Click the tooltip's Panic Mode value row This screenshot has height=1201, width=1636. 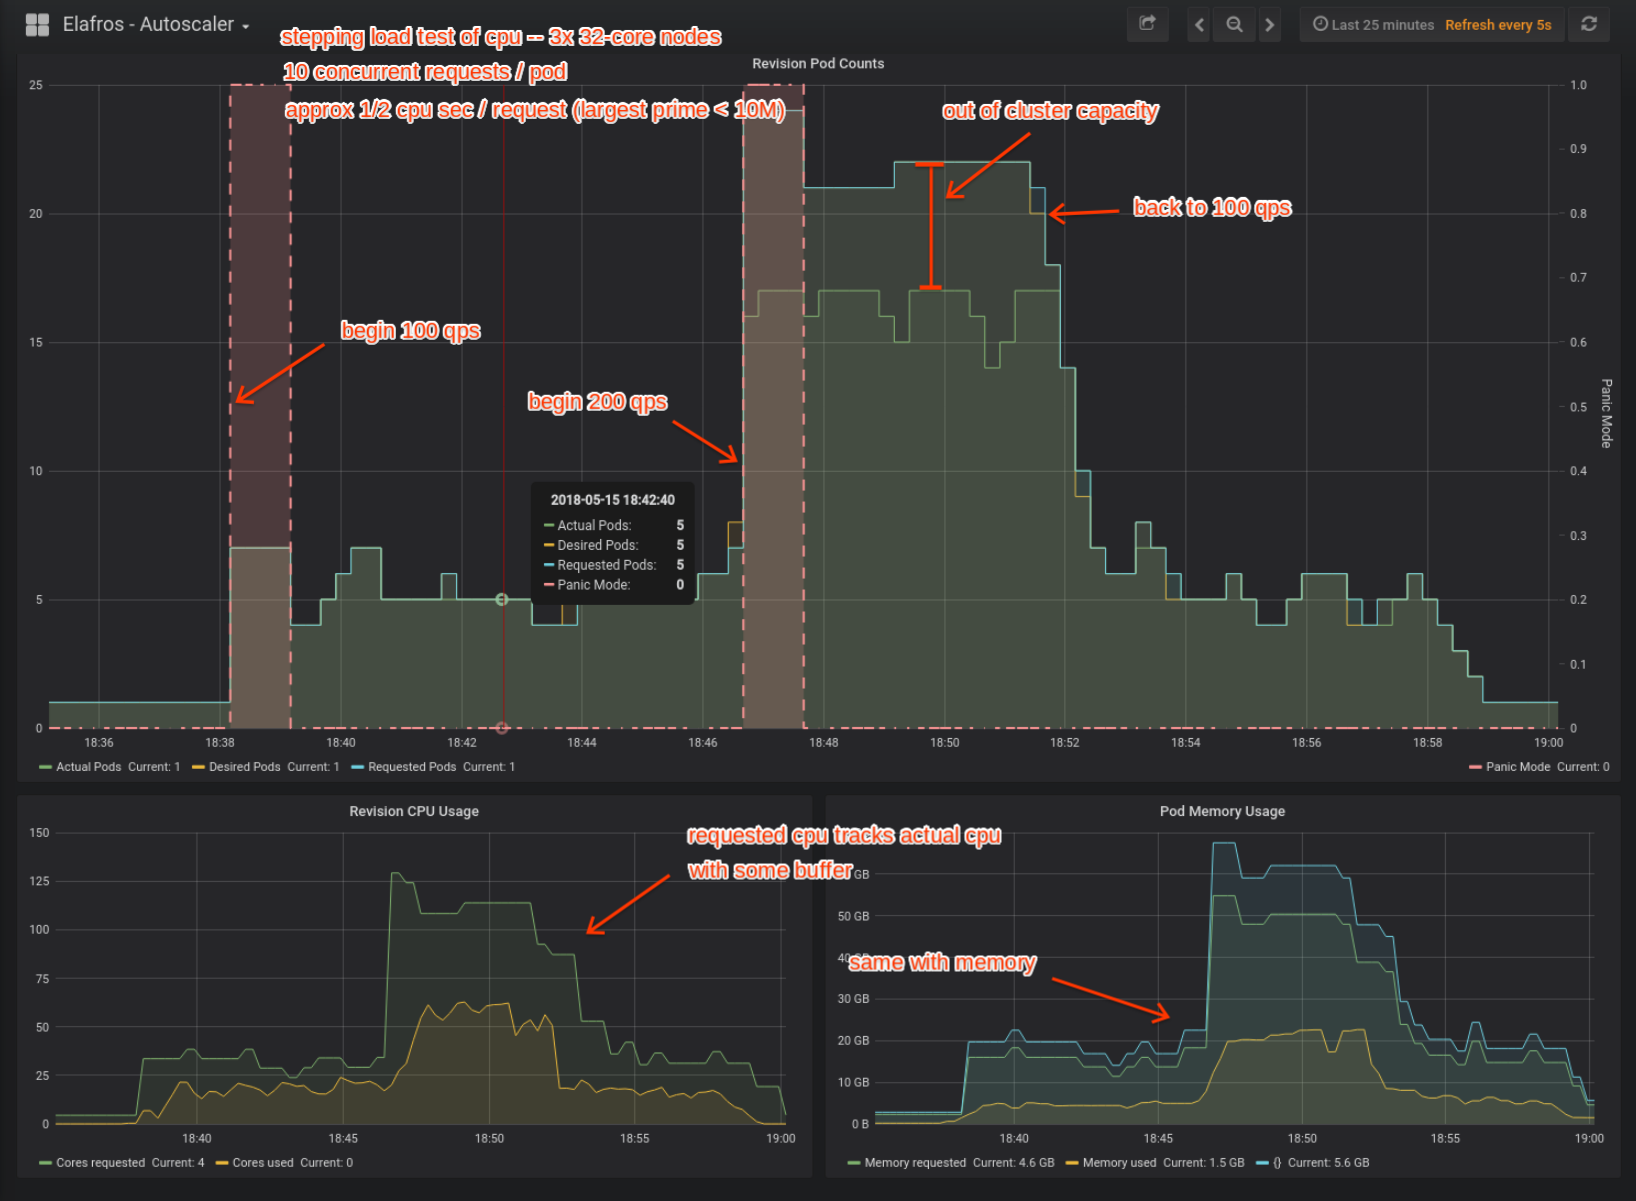[x=613, y=585]
